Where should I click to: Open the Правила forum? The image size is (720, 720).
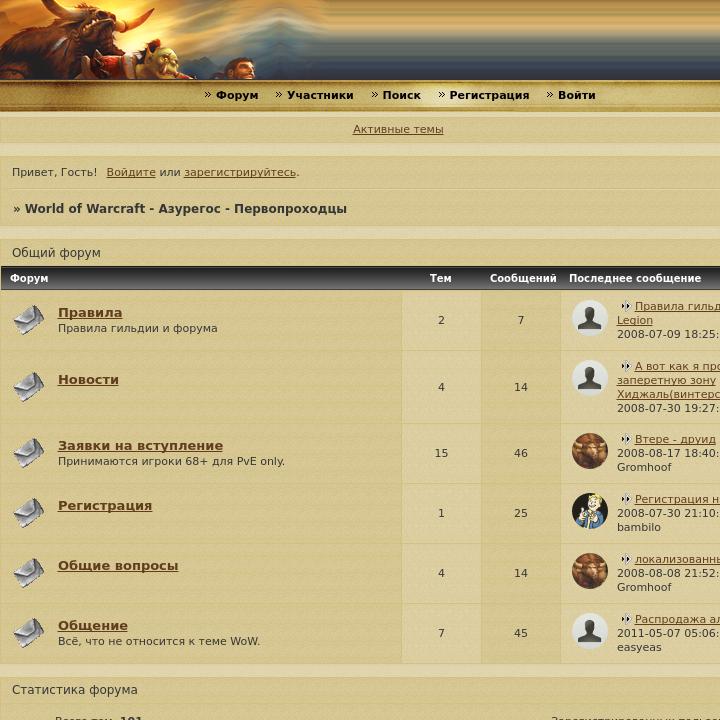tap(90, 313)
